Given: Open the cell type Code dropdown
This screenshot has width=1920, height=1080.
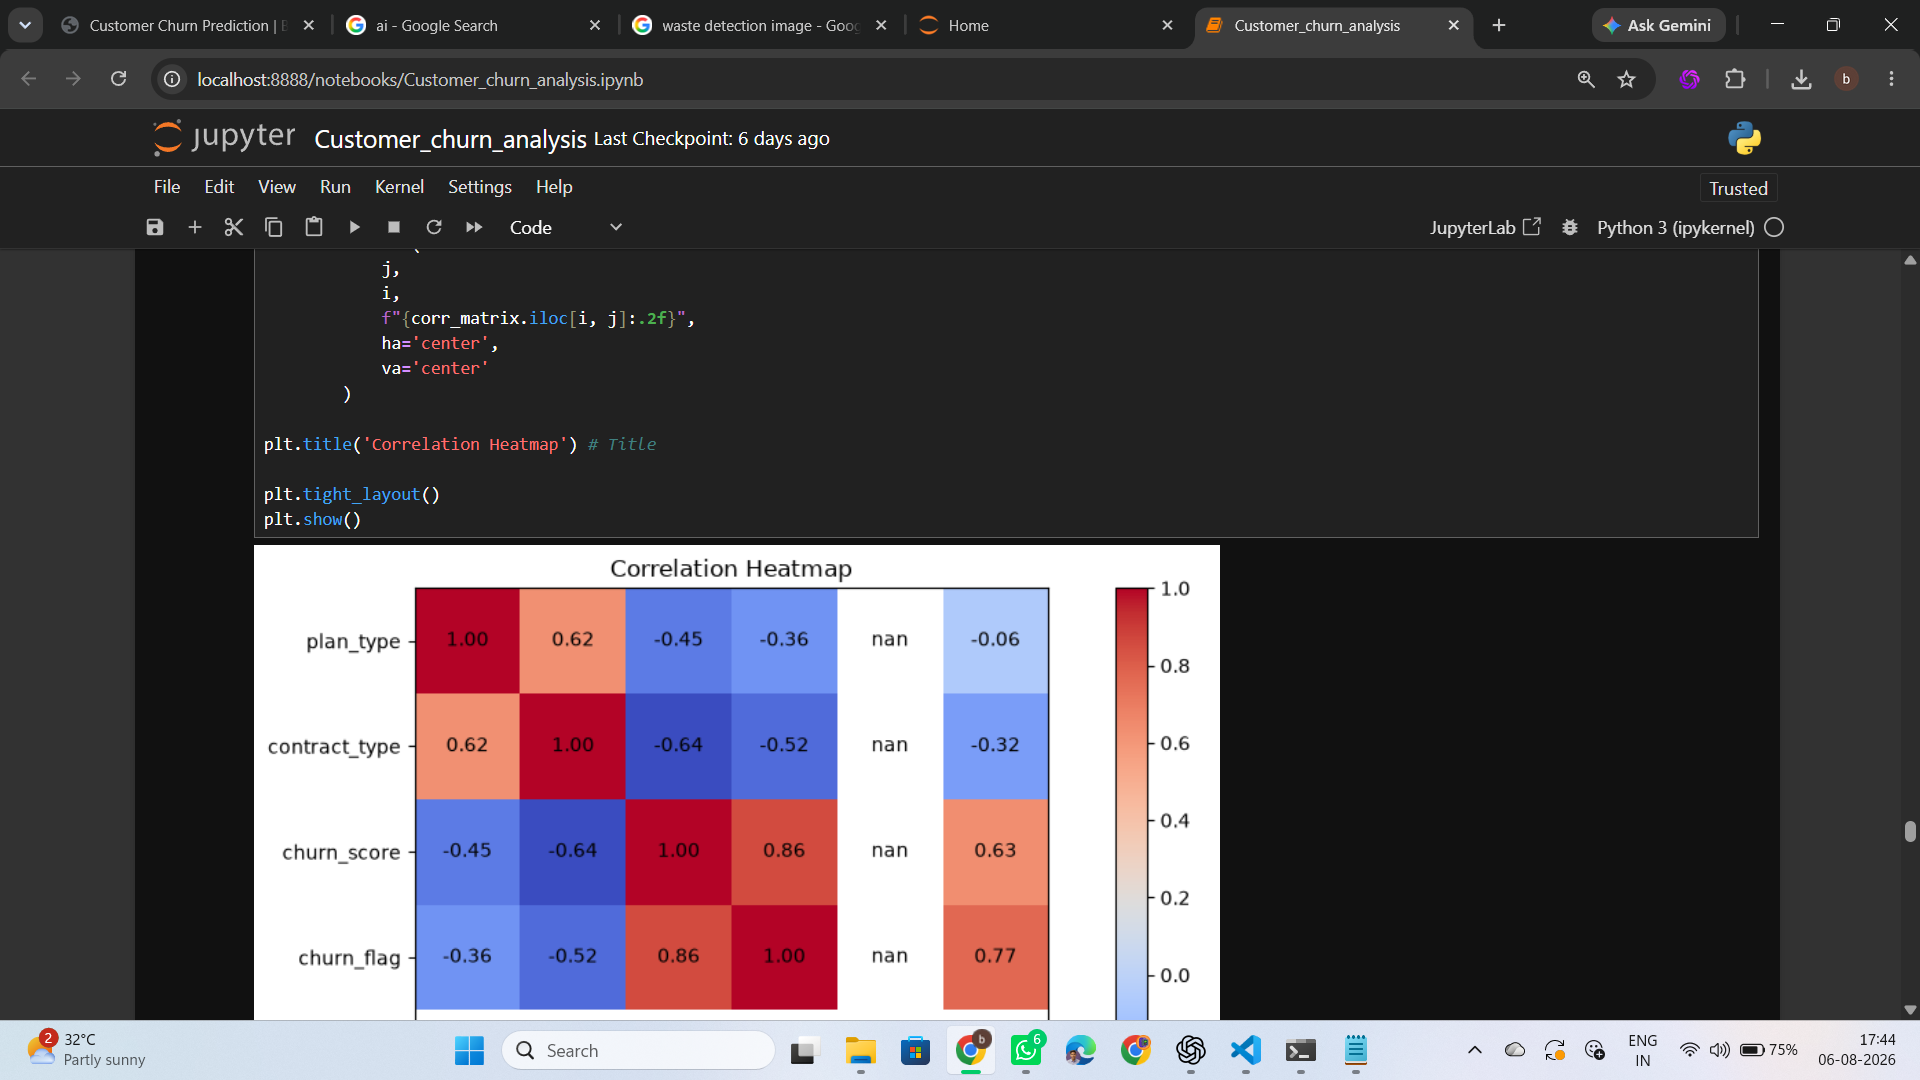Looking at the screenshot, I should [x=566, y=228].
